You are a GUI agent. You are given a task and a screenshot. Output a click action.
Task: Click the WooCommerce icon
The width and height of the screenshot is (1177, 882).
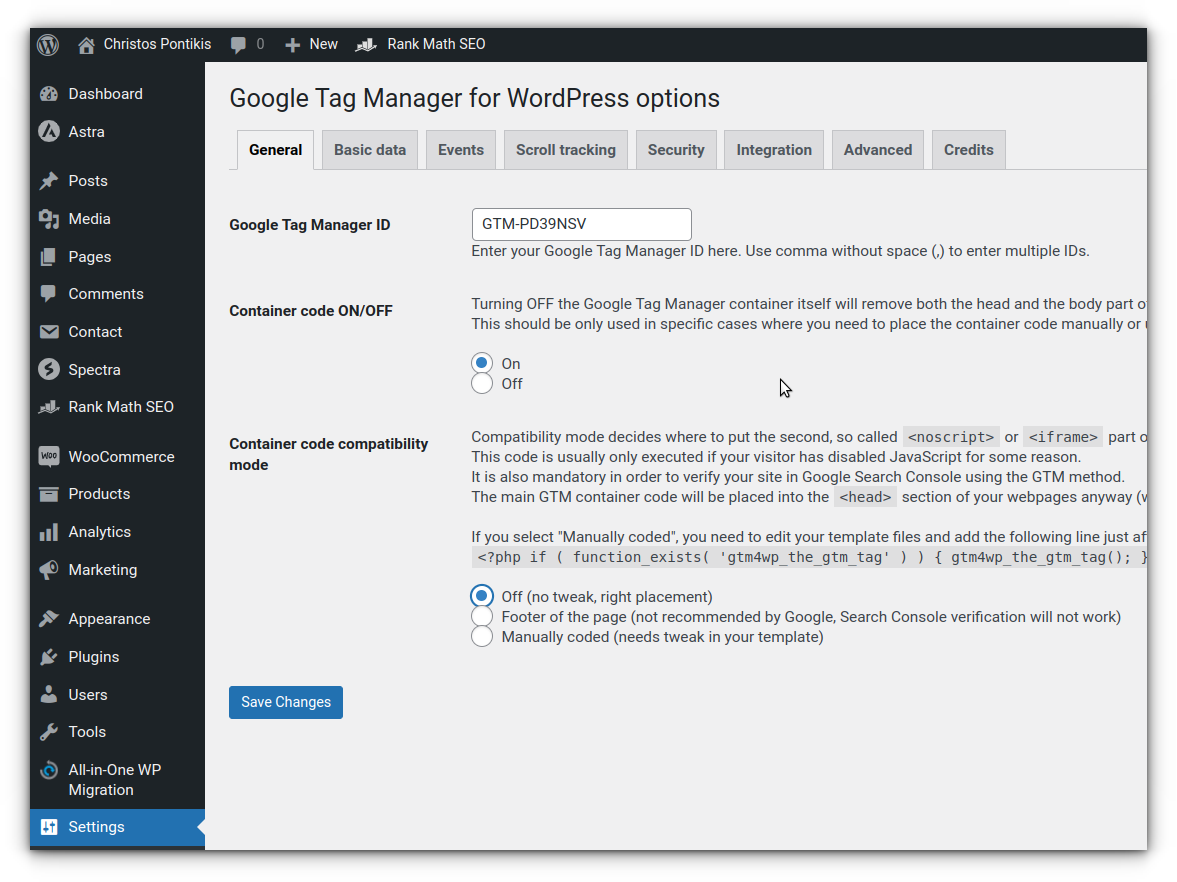point(49,456)
